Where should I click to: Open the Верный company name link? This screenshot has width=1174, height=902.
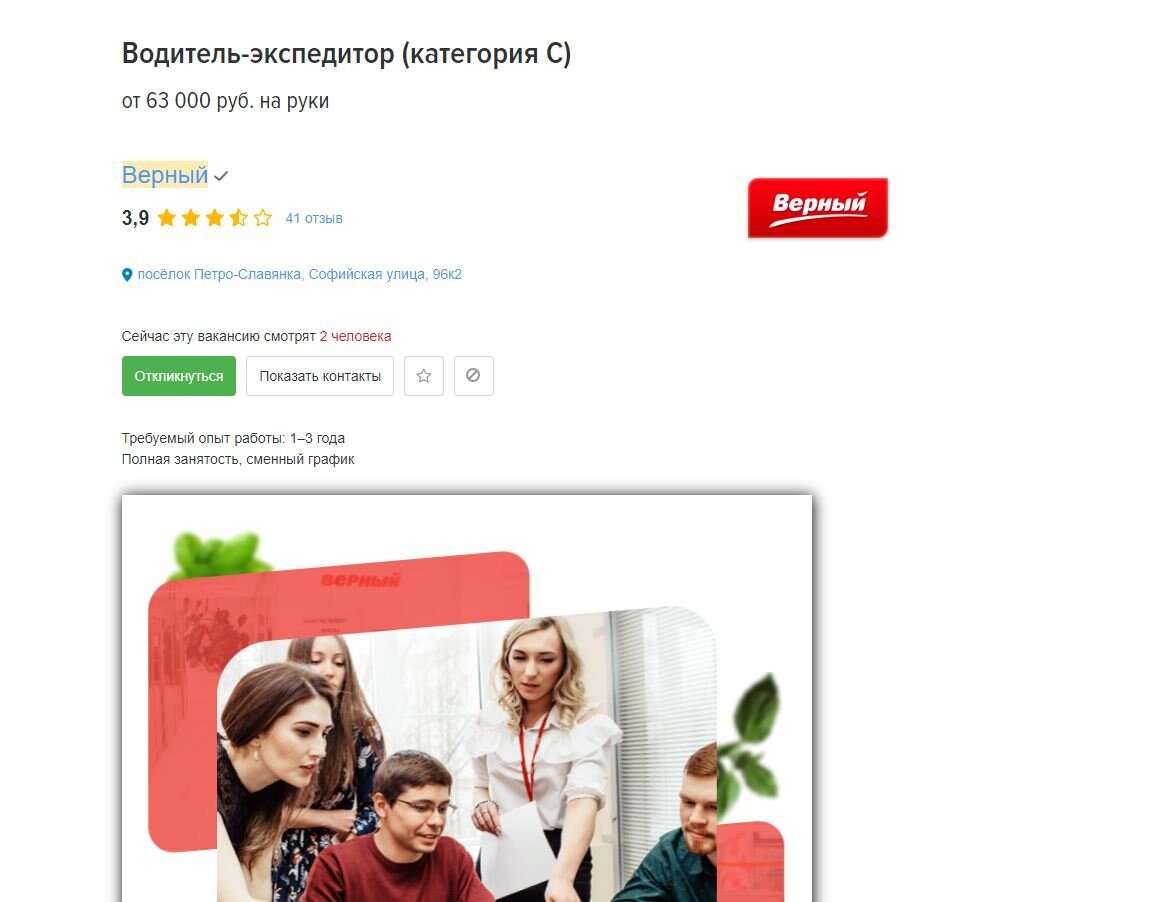(165, 174)
